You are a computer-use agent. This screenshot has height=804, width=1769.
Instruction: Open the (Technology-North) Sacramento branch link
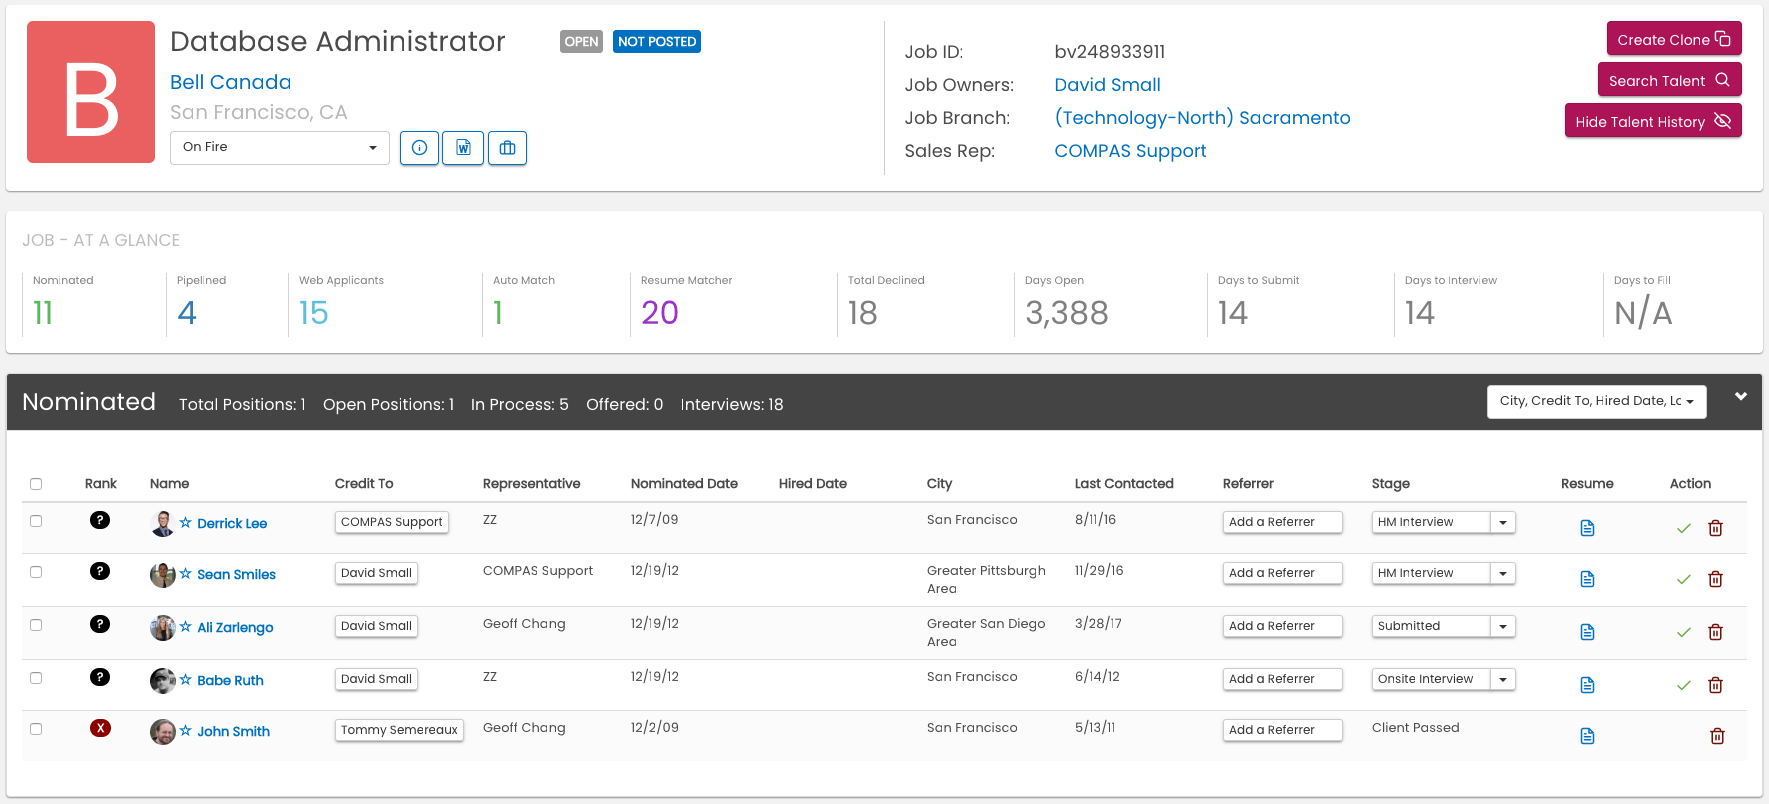pyautogui.click(x=1202, y=118)
